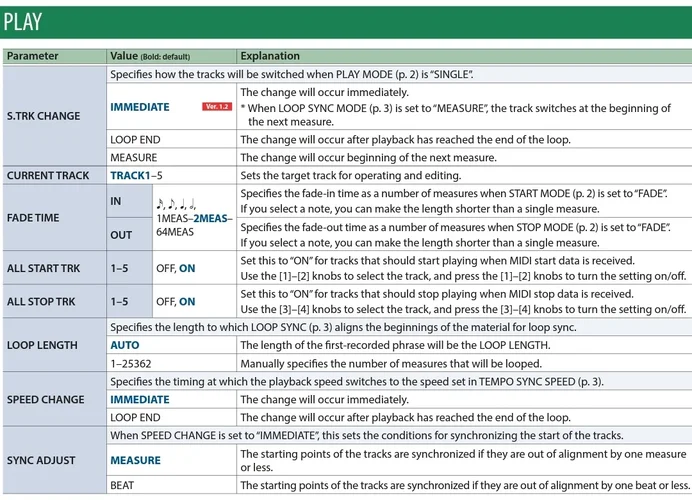Image resolution: width=692 pixels, height=500 pixels.
Task: Click the AUTO value cell
Action: tap(171, 345)
